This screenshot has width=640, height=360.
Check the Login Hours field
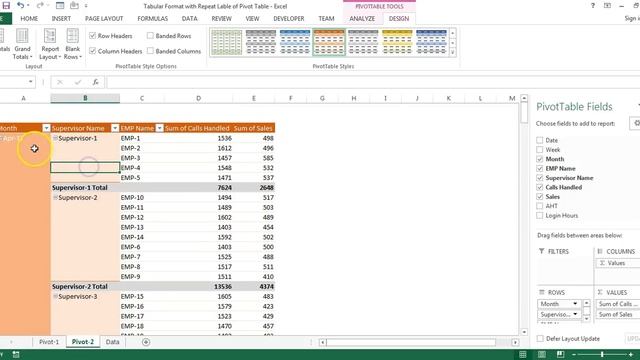coord(540,216)
